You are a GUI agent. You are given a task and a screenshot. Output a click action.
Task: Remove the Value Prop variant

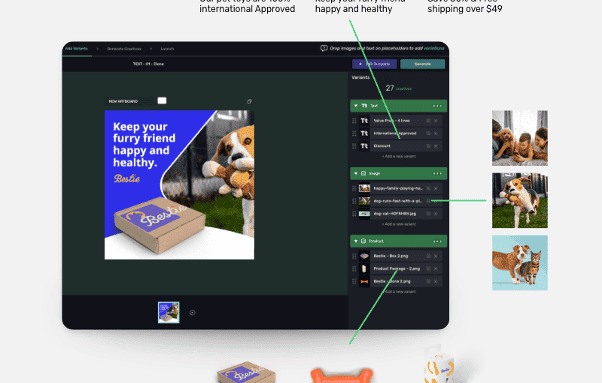[x=436, y=121]
